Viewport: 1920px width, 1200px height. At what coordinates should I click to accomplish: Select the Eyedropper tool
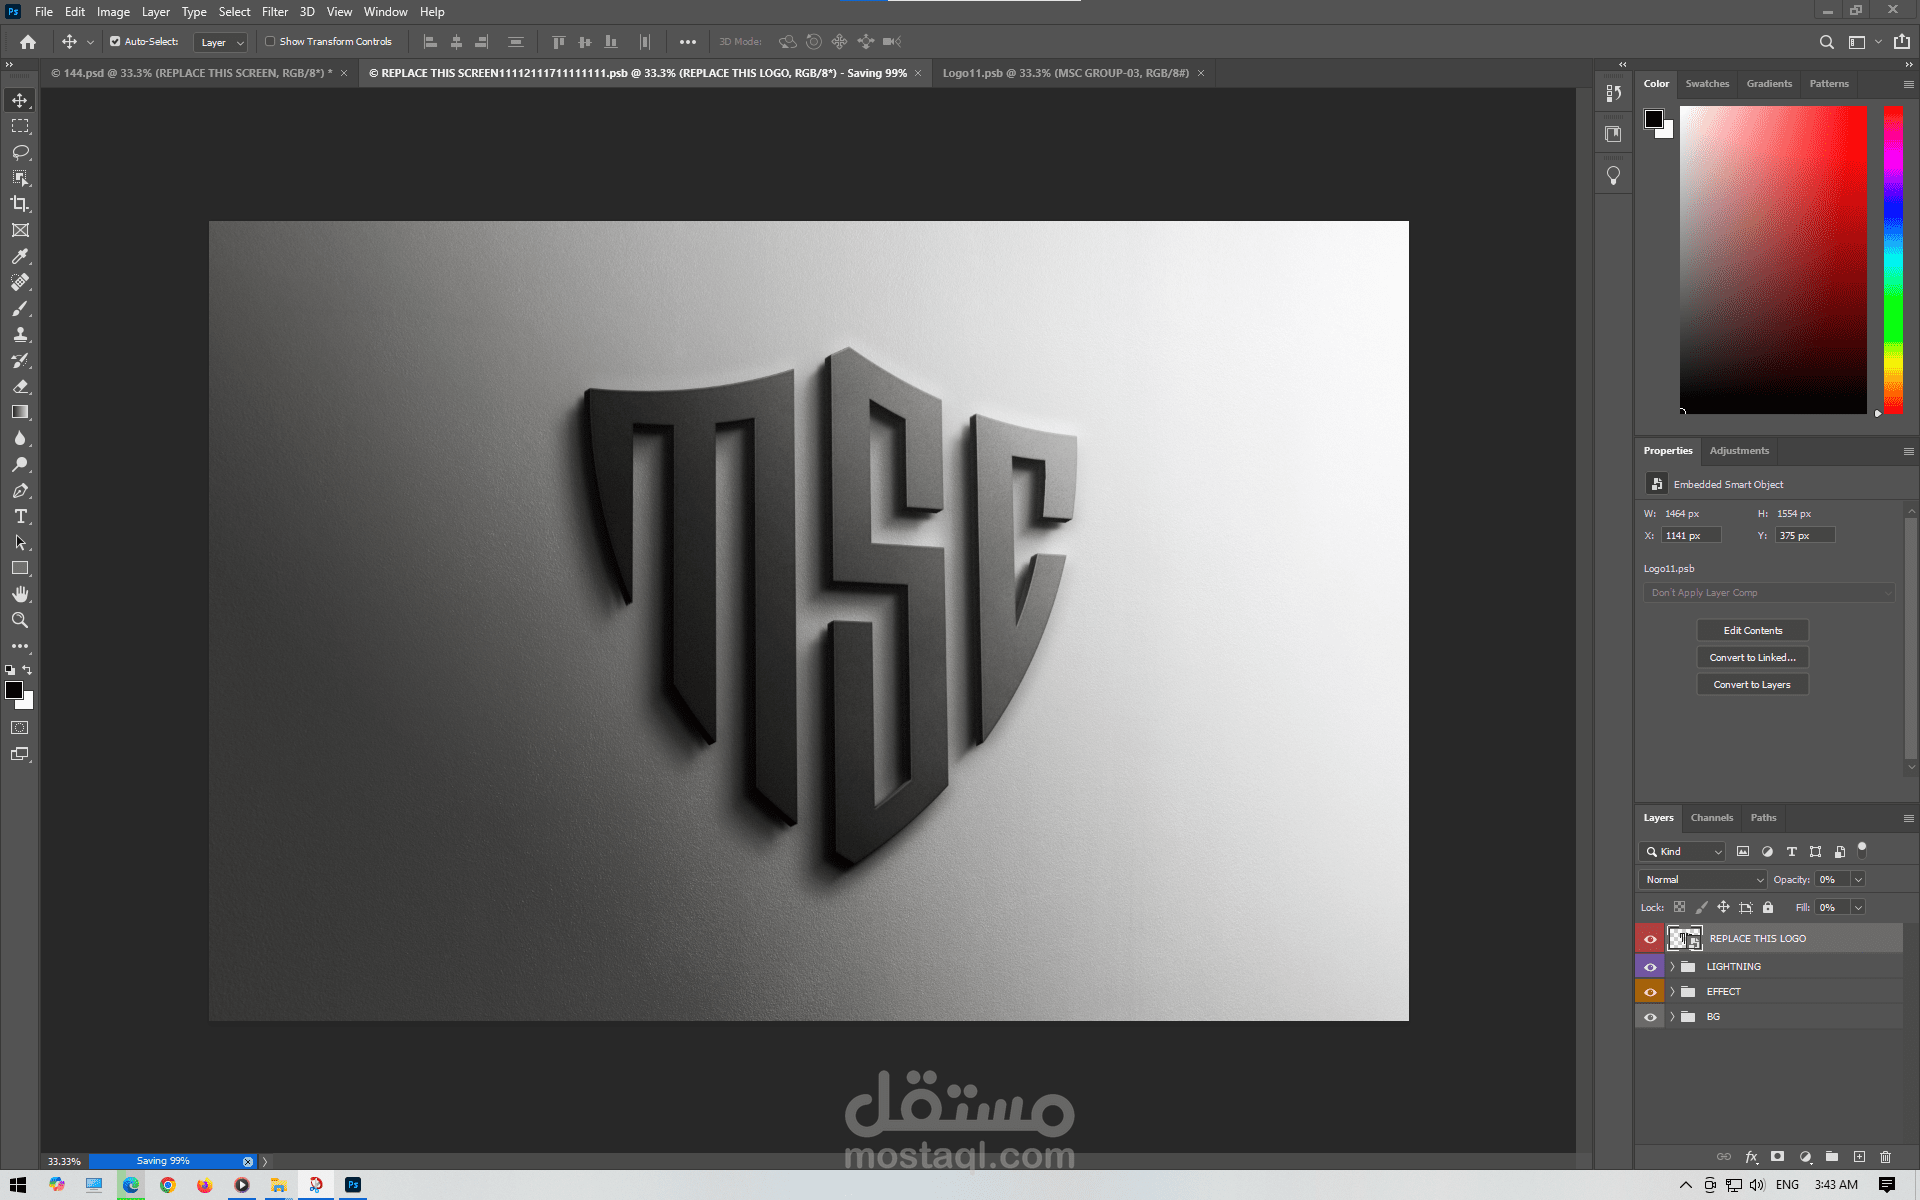(20, 256)
